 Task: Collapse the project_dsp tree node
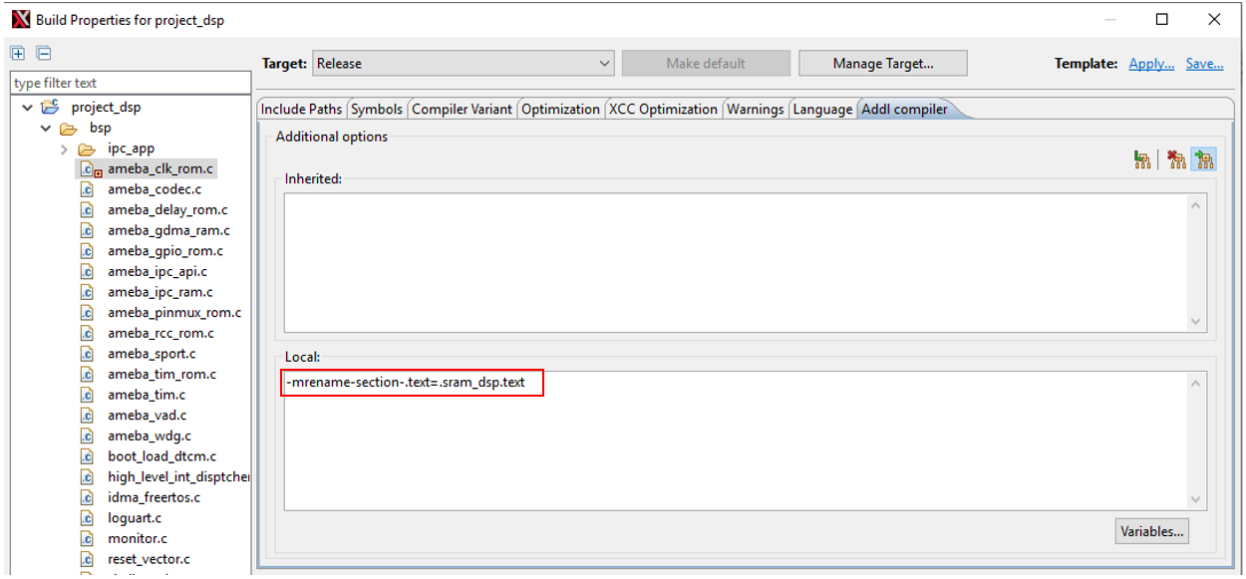point(27,108)
